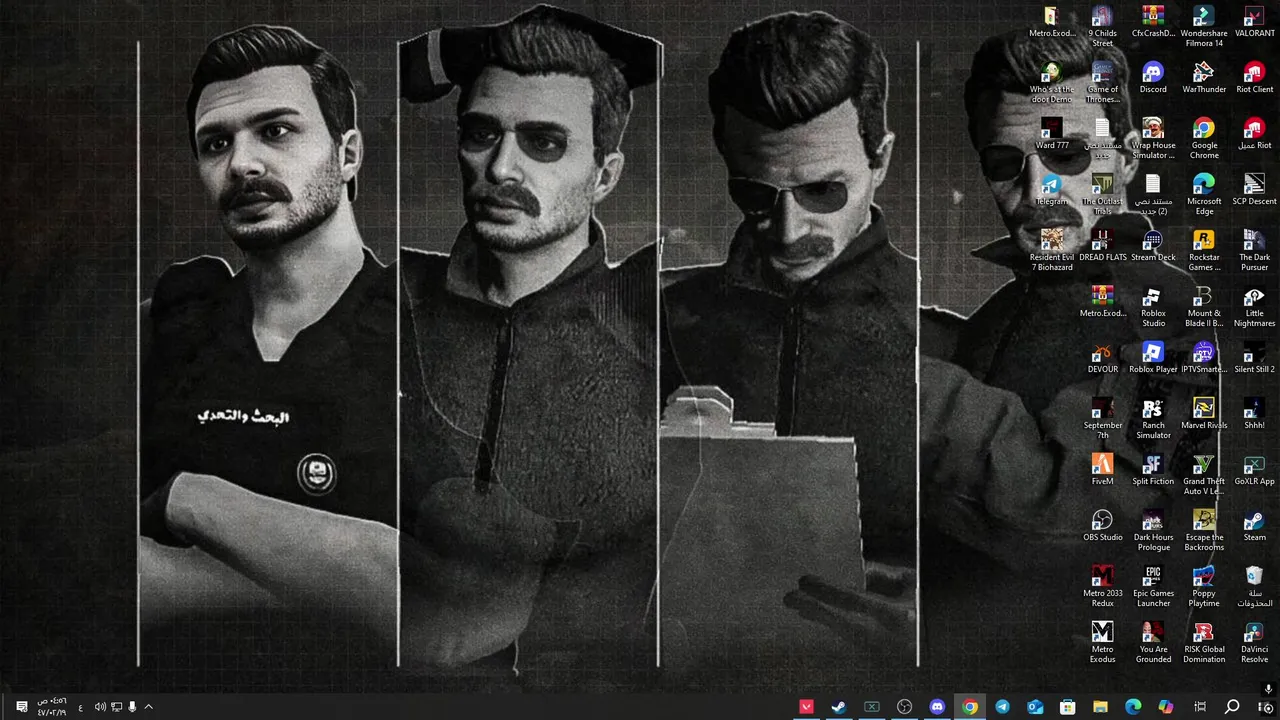Select the Marvel Rivals desktop icon
The image size is (1280, 720).
point(1203,415)
